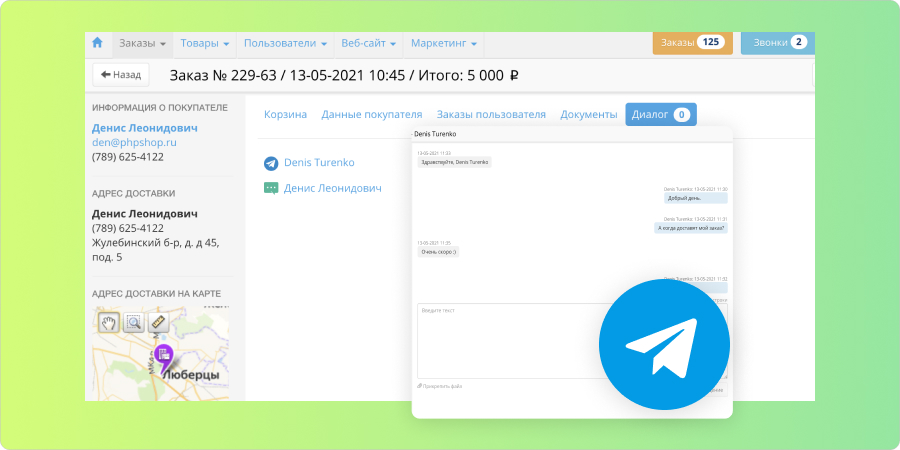Click the orange Заказы 125 button
The width and height of the screenshot is (900, 450).
click(692, 42)
